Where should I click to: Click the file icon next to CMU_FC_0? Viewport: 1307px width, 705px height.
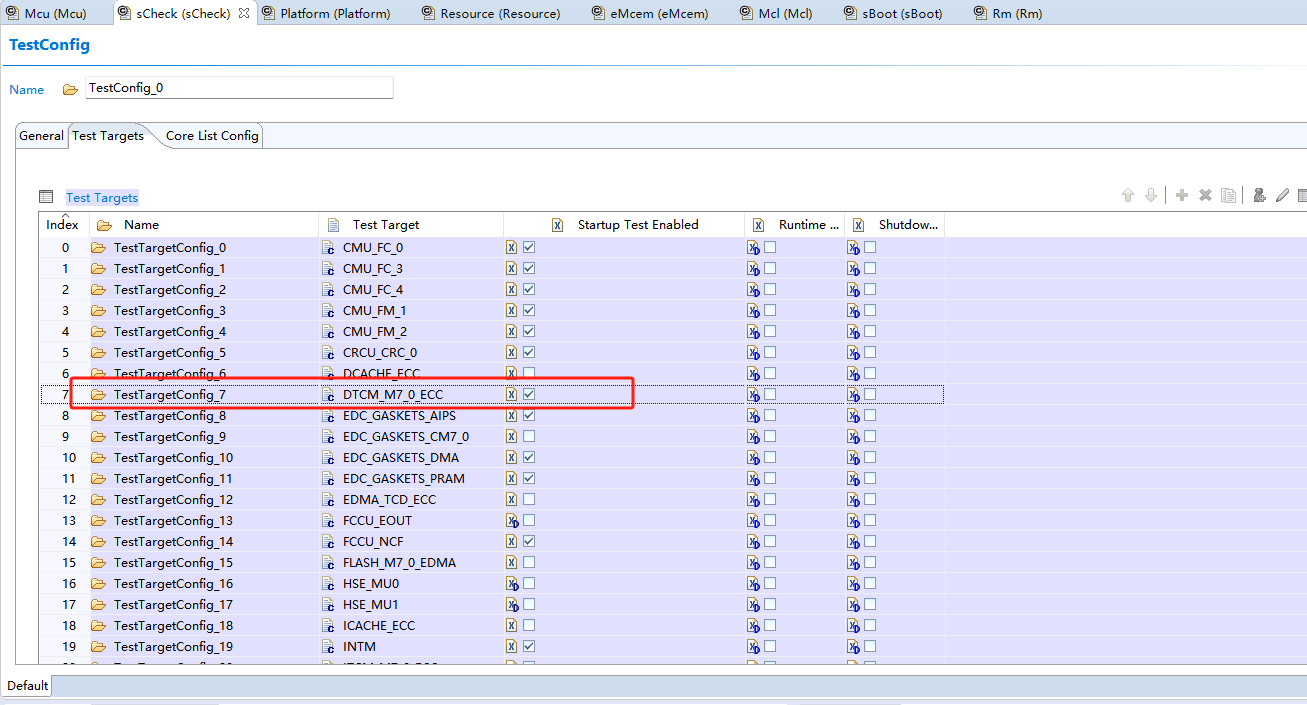click(x=328, y=248)
